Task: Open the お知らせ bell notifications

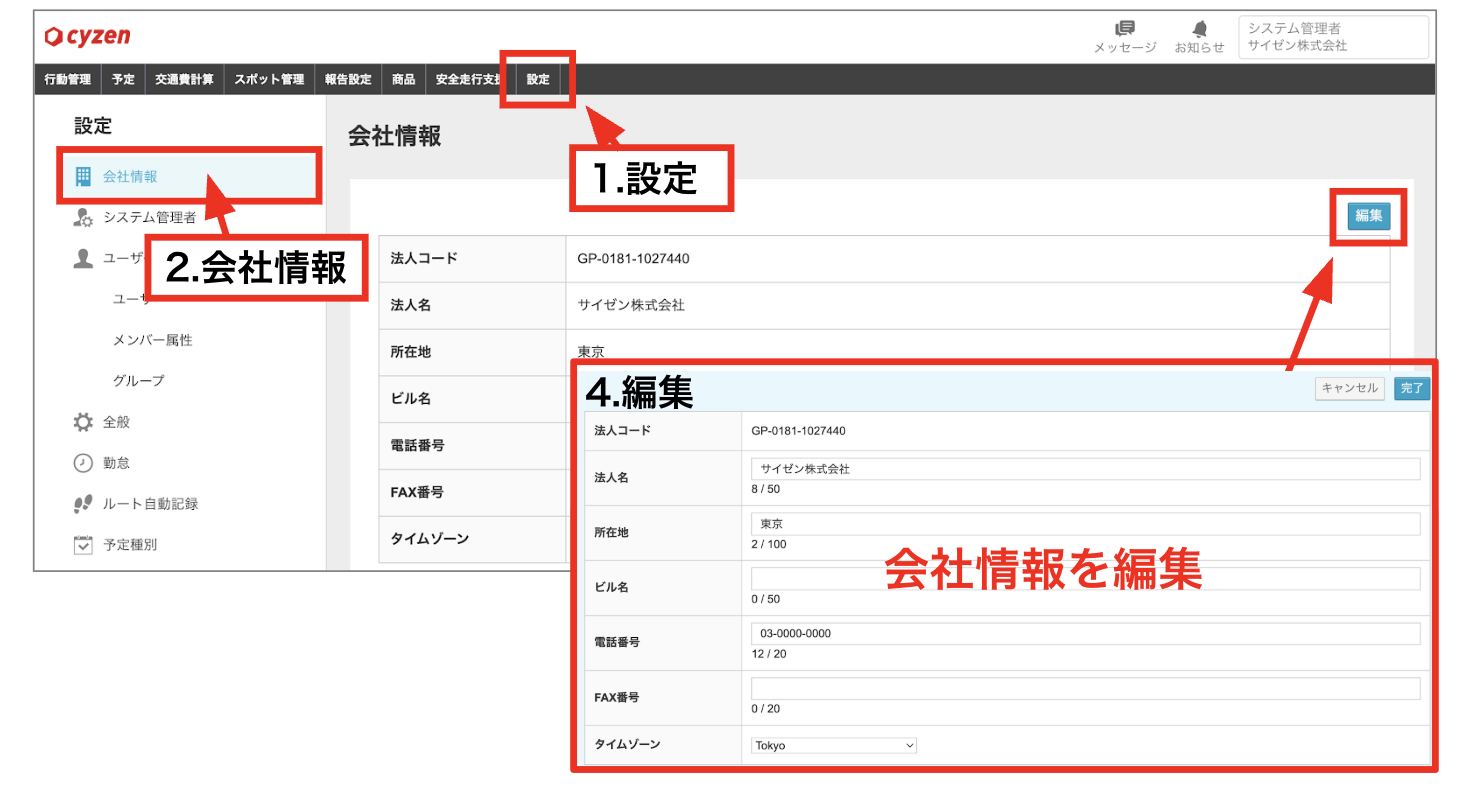Action: click(x=1200, y=28)
